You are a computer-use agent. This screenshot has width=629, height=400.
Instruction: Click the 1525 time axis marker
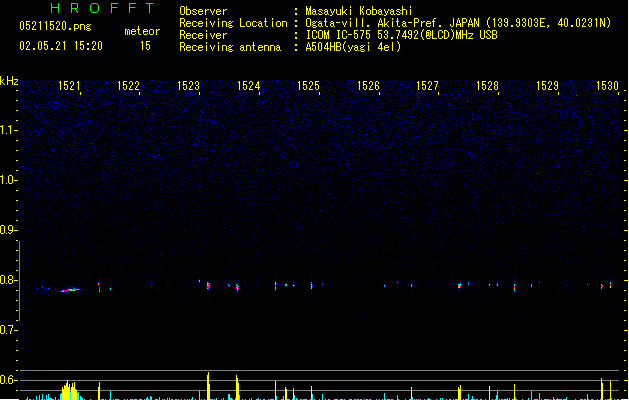308,86
